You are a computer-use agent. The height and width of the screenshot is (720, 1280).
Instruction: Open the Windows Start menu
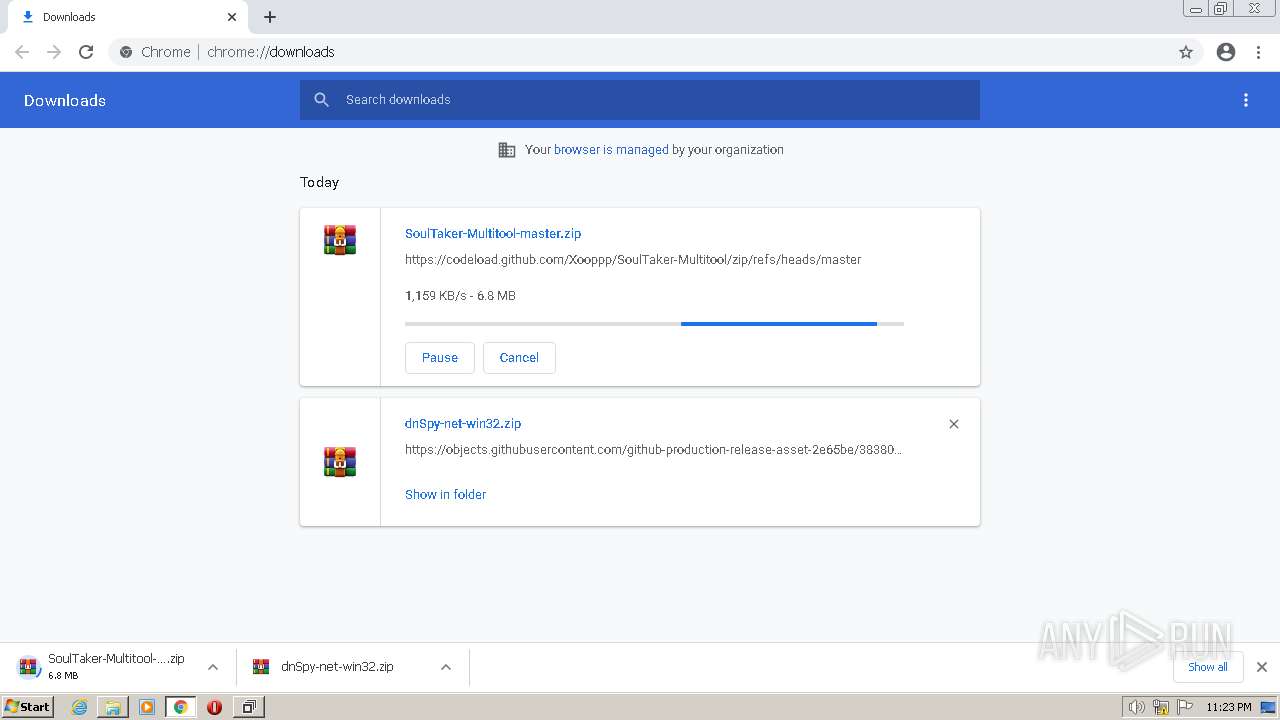(28, 707)
